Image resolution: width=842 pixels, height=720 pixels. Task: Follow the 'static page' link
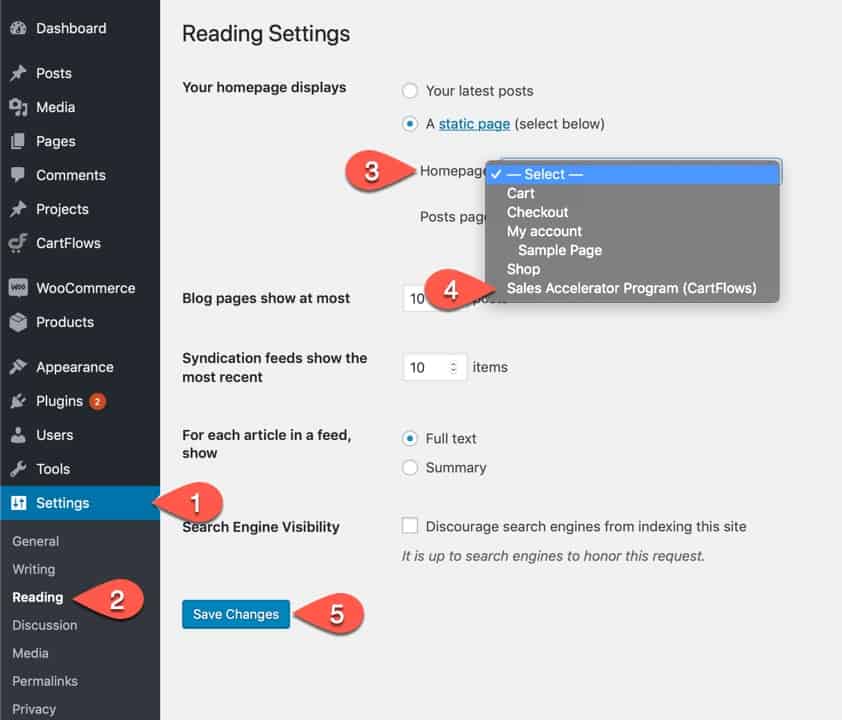click(x=474, y=124)
